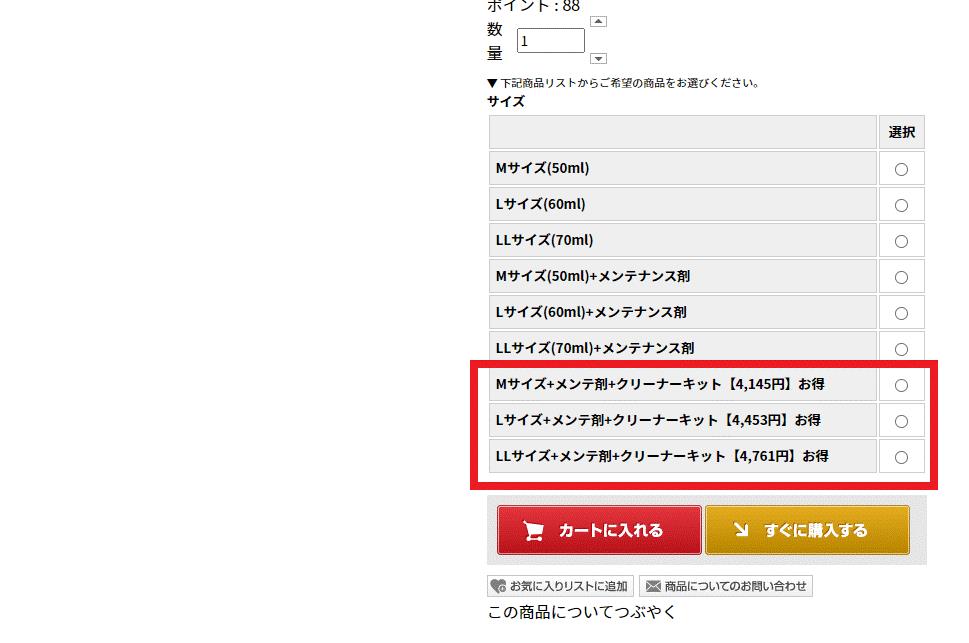Click the arrow icon on the yellow button
This screenshot has width=969, height=643.
[x=741, y=529]
